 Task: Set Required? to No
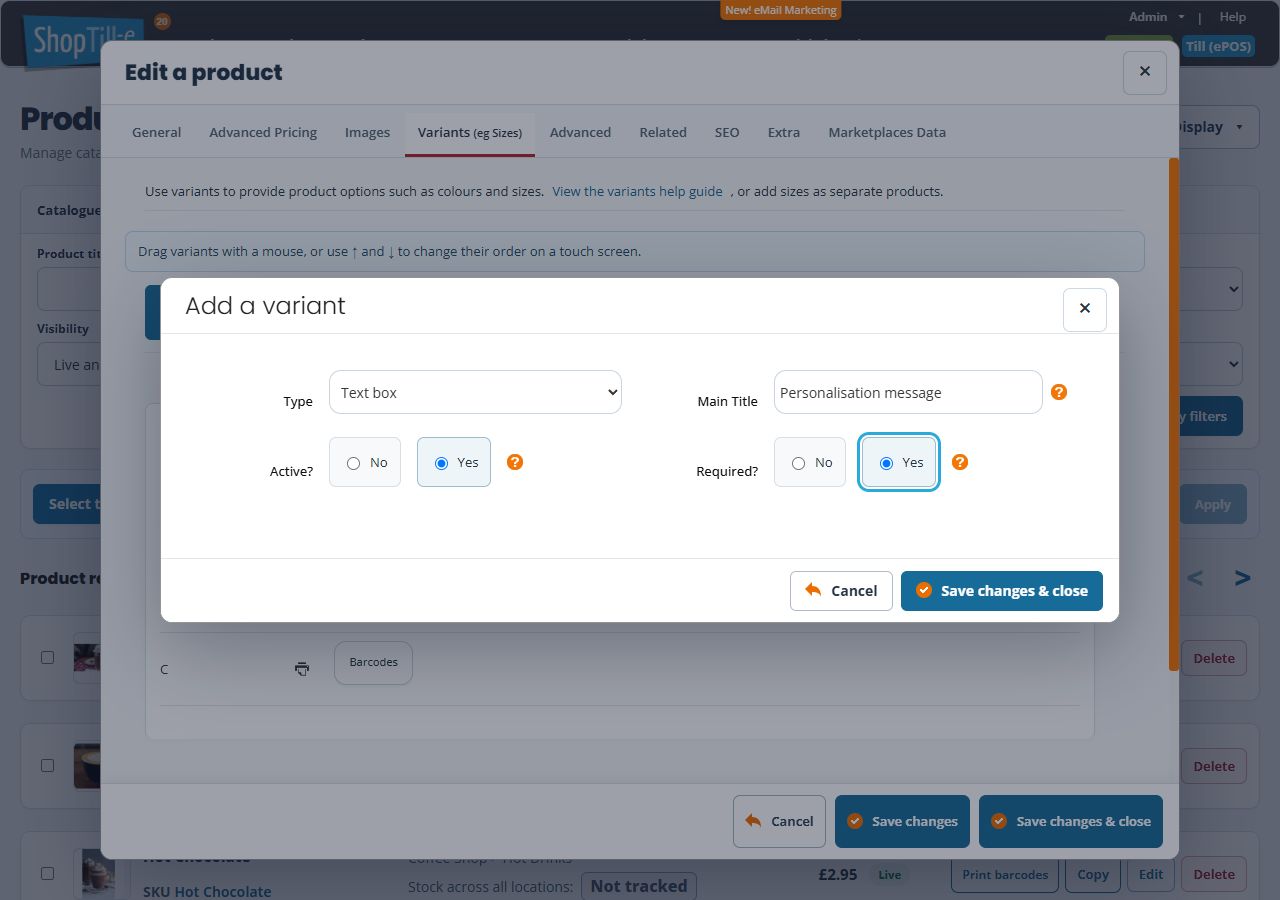click(x=810, y=462)
